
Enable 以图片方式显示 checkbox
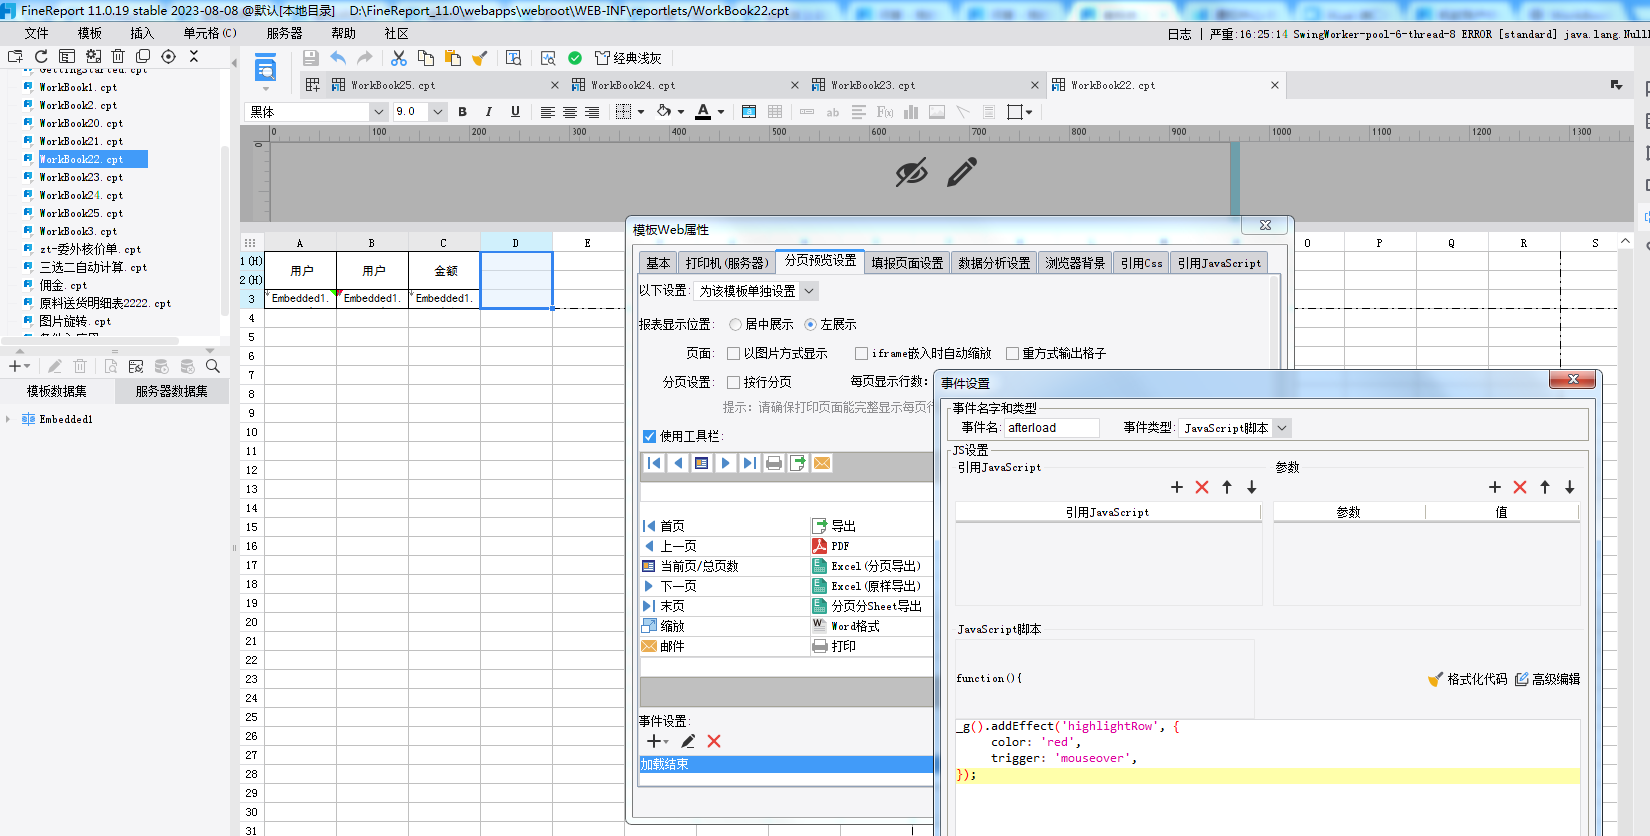[x=733, y=353]
